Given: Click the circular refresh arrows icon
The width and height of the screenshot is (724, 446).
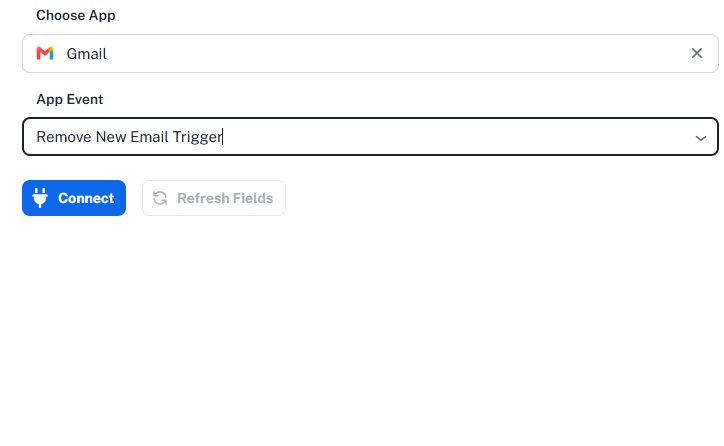Looking at the screenshot, I should click(x=160, y=198).
